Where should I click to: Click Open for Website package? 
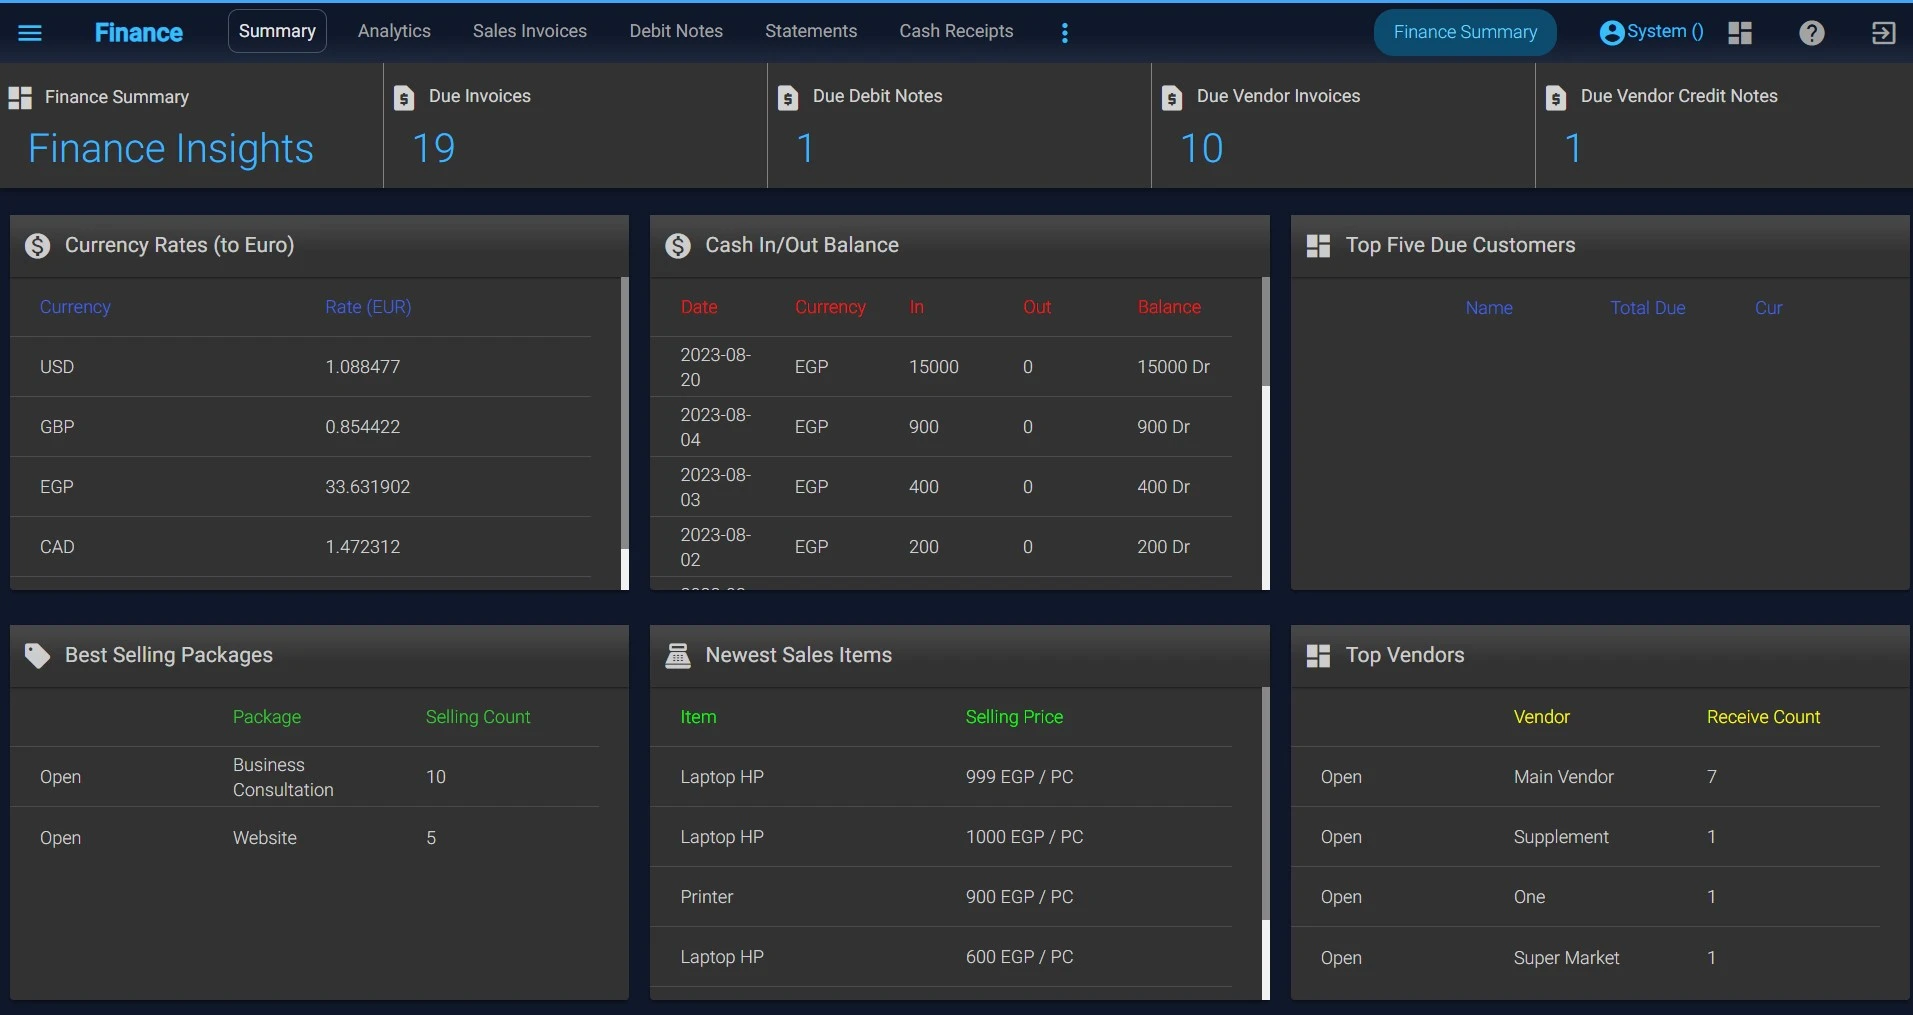[x=60, y=838]
